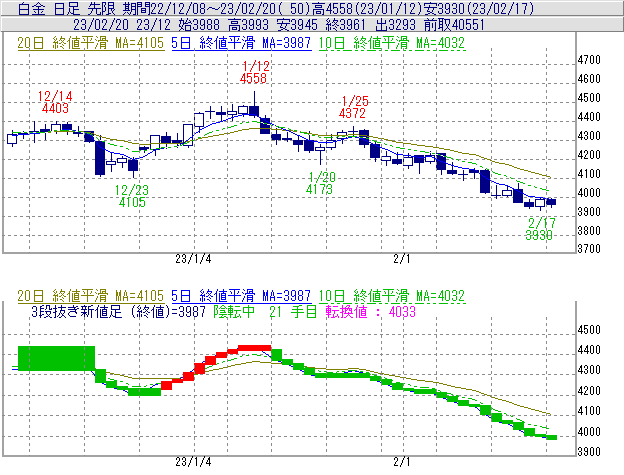Click the 3900 axis label on lower chart
Image resolution: width=624 pixels, height=475 pixels.
(x=589, y=452)
